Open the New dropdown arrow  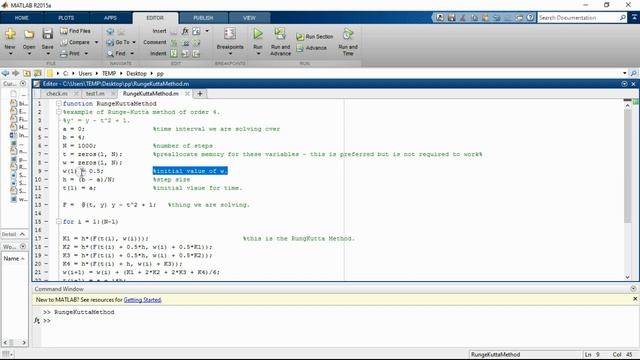coord(10,54)
